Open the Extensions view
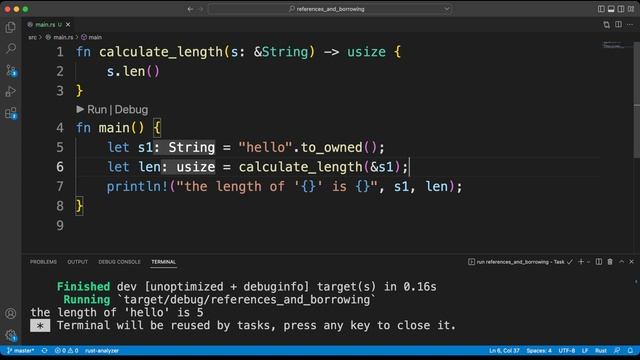Viewport: 640px width, 360px height. (11, 113)
